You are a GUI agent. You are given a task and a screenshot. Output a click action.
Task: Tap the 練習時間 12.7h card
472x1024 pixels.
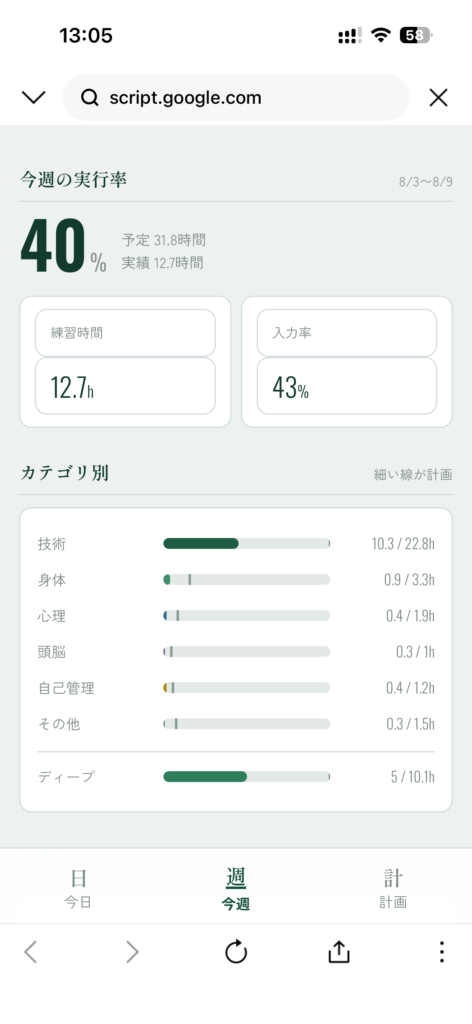click(x=125, y=362)
